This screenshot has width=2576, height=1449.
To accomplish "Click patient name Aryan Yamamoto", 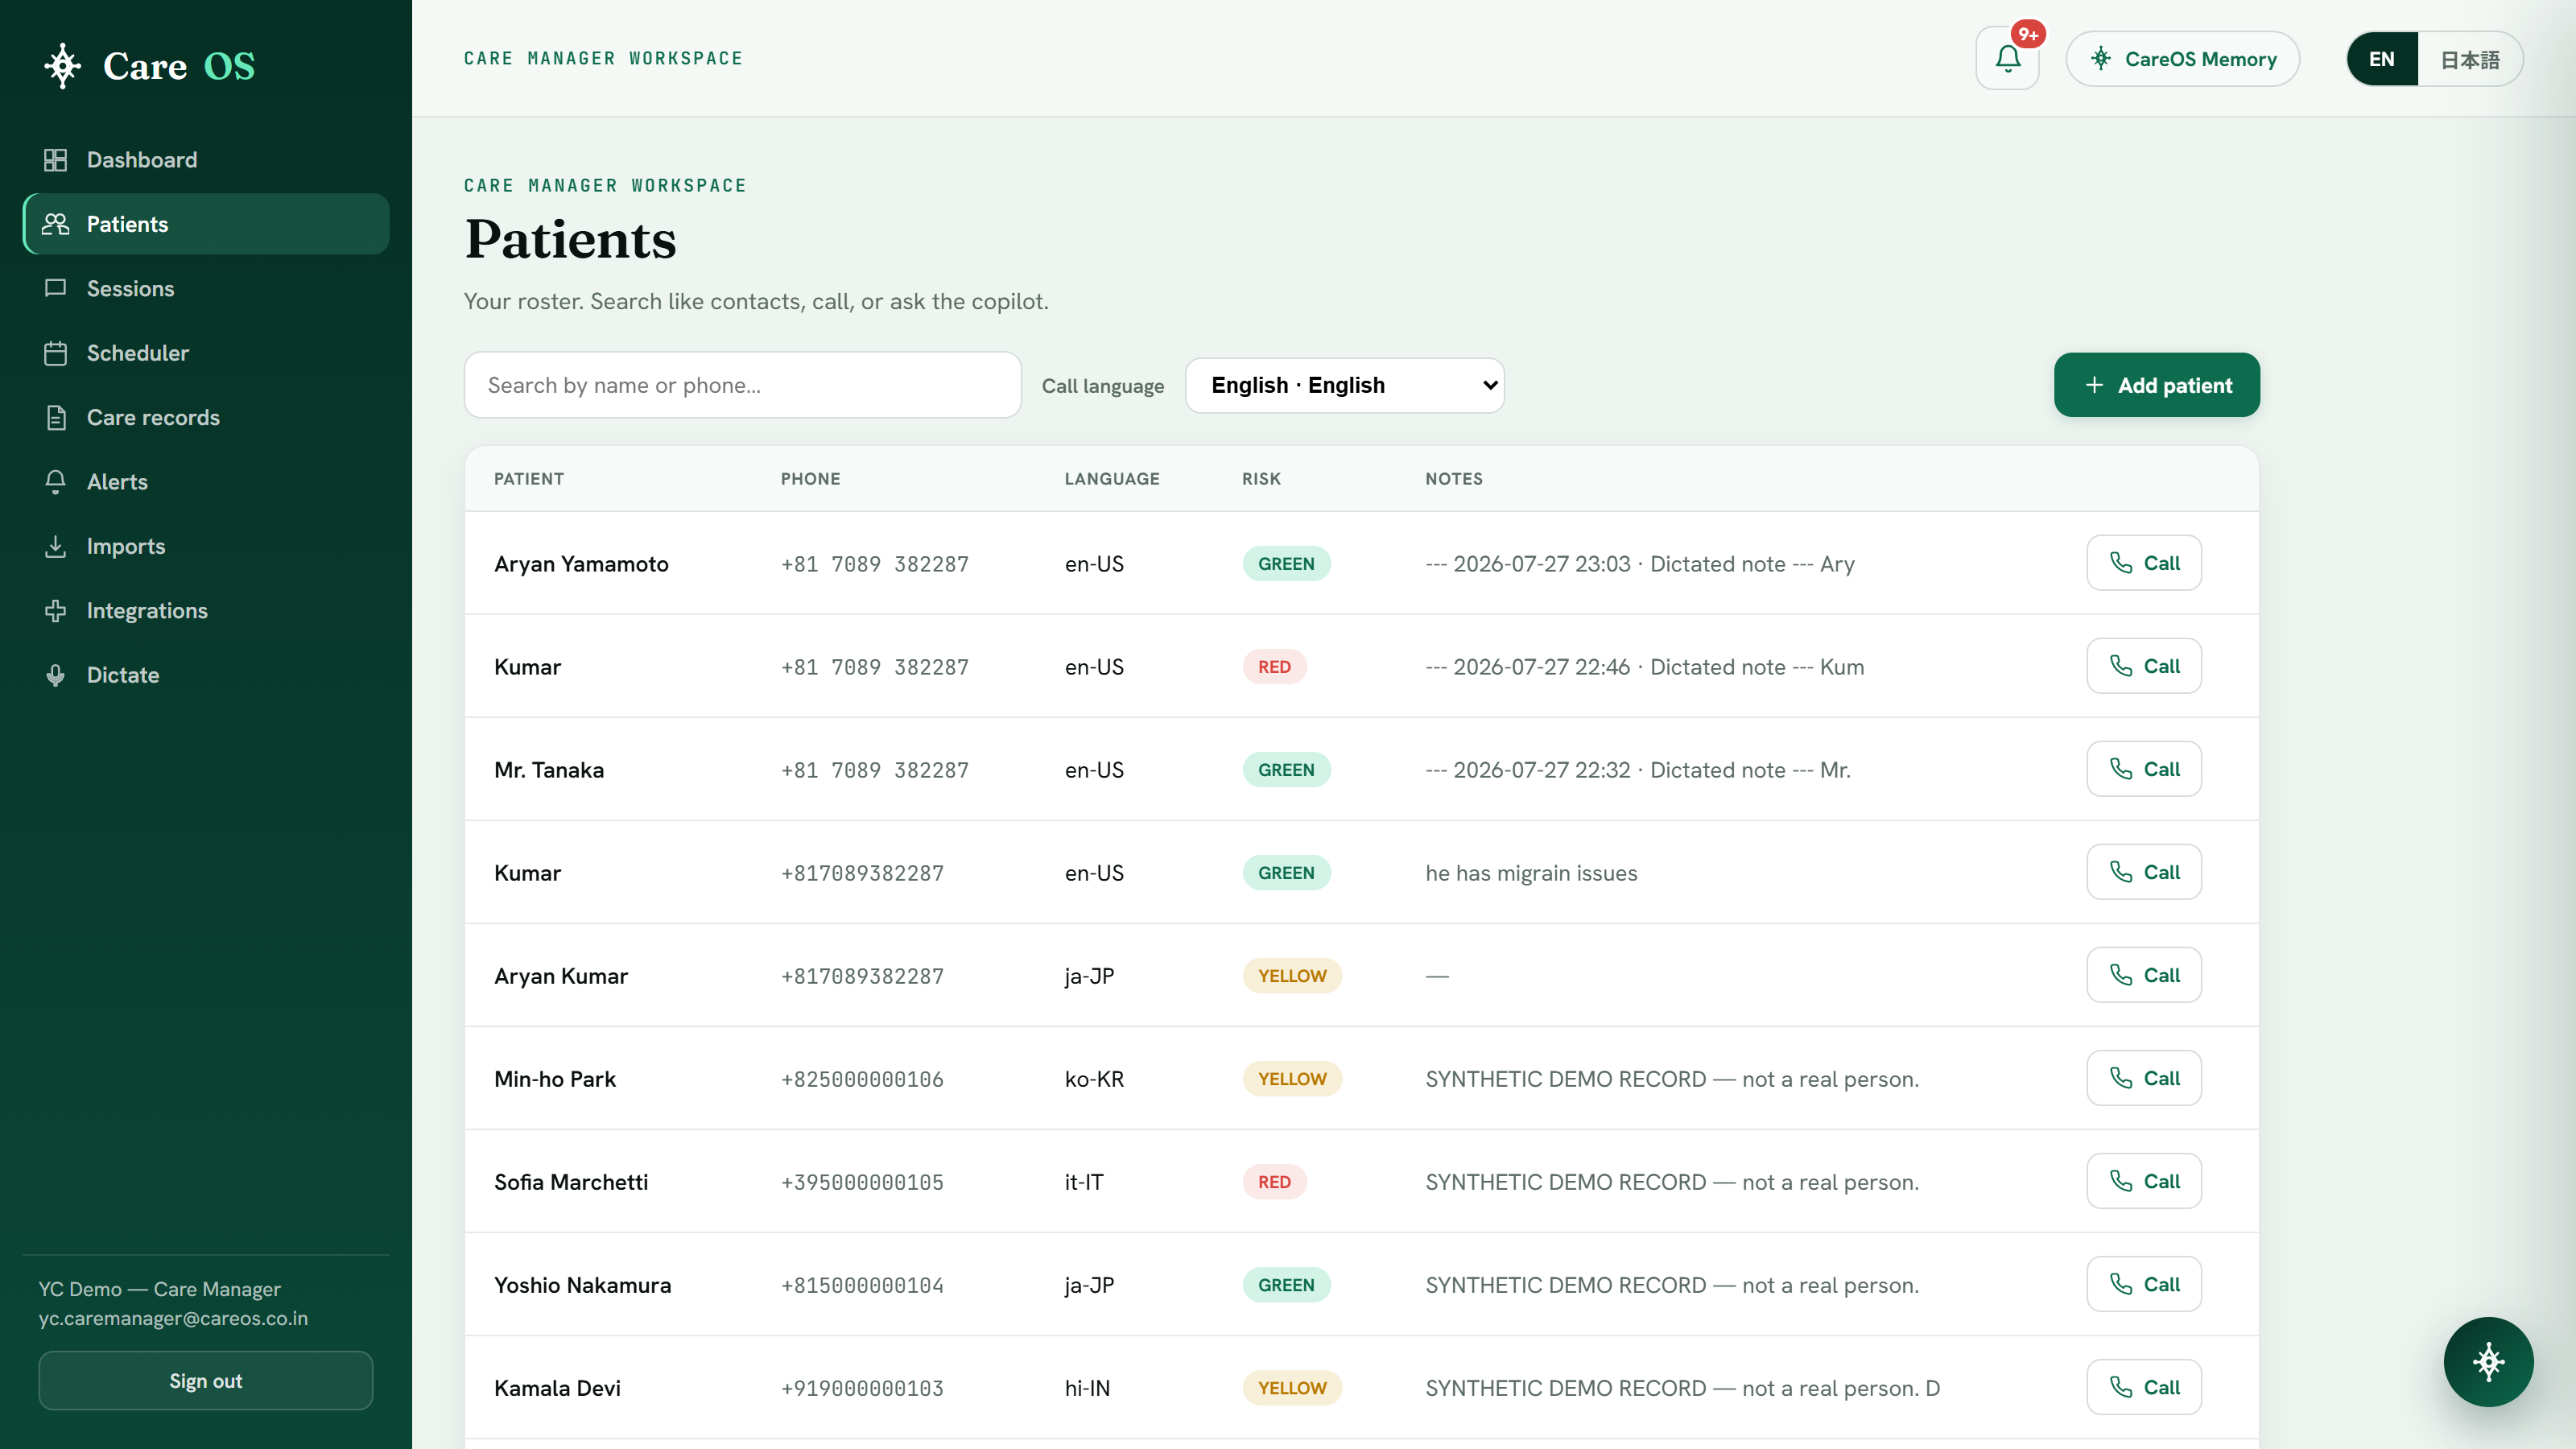I will click(581, 564).
